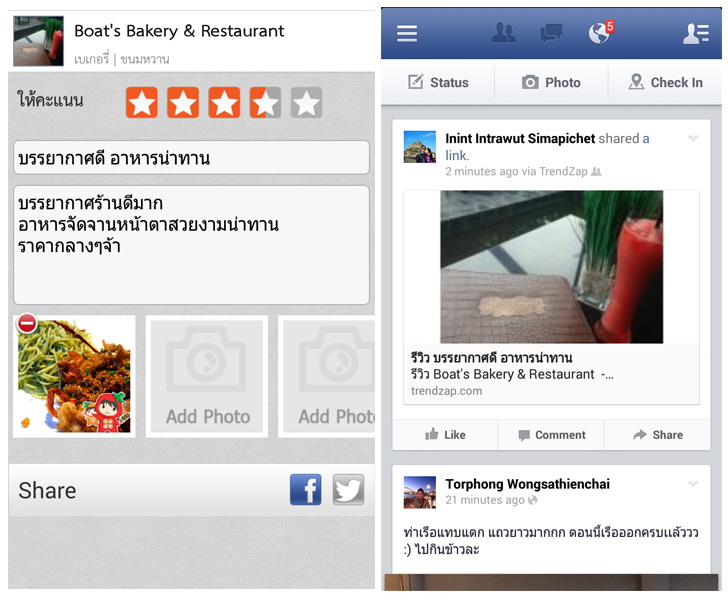Open the messages chat icon

[551, 33]
